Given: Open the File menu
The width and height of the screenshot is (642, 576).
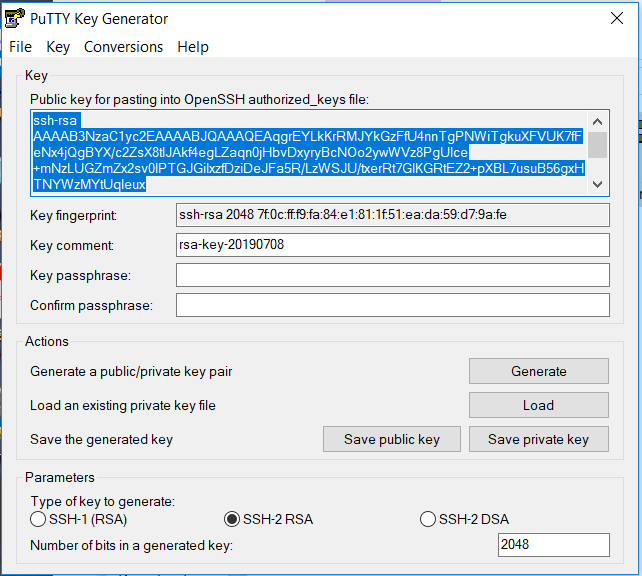Looking at the screenshot, I should (20, 47).
